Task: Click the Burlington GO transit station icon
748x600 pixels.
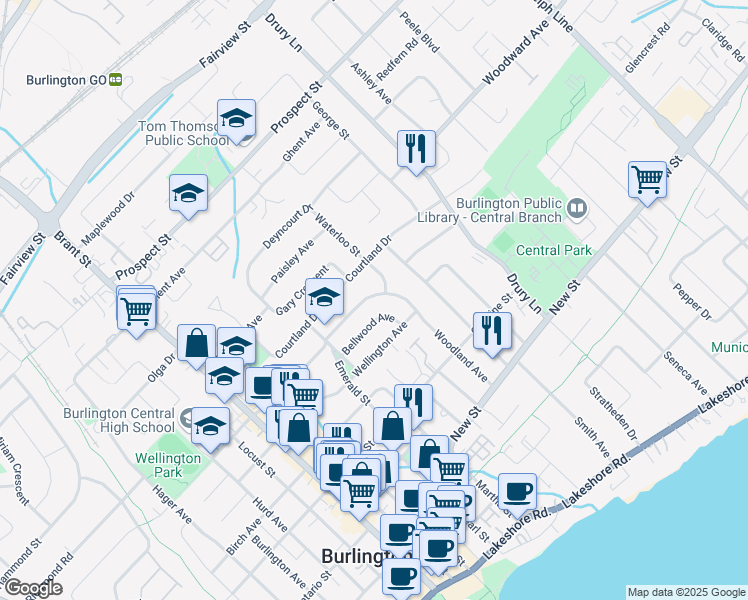Action: (115, 80)
